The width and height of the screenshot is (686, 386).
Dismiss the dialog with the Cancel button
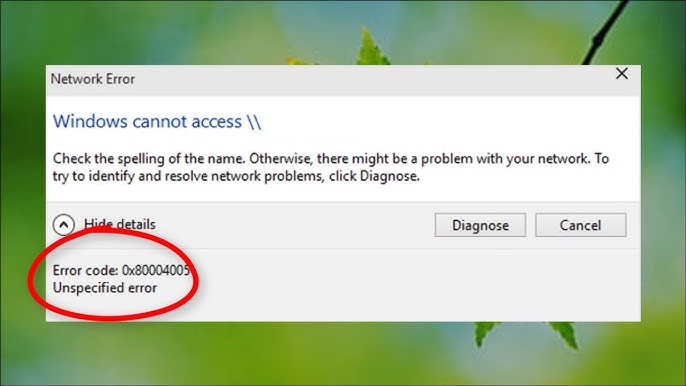pyautogui.click(x=581, y=225)
